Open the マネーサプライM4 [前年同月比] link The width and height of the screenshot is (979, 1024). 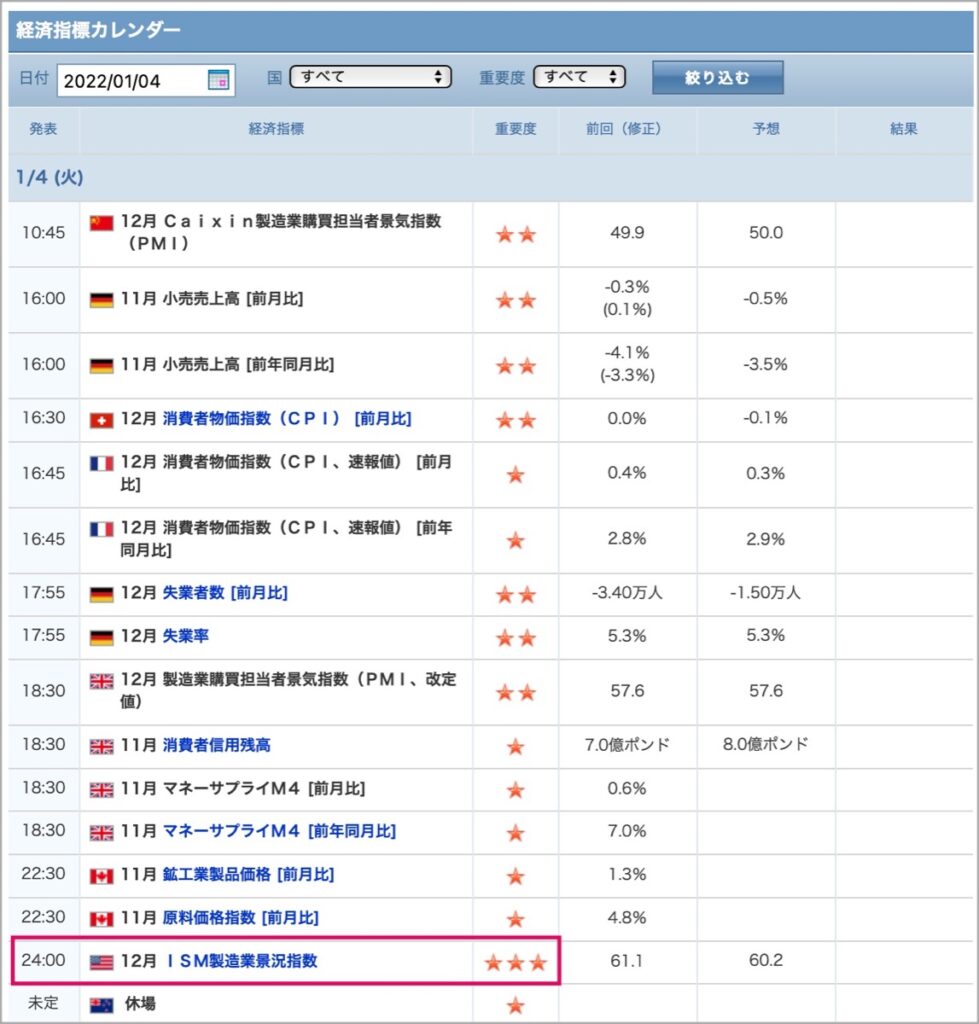tap(279, 831)
